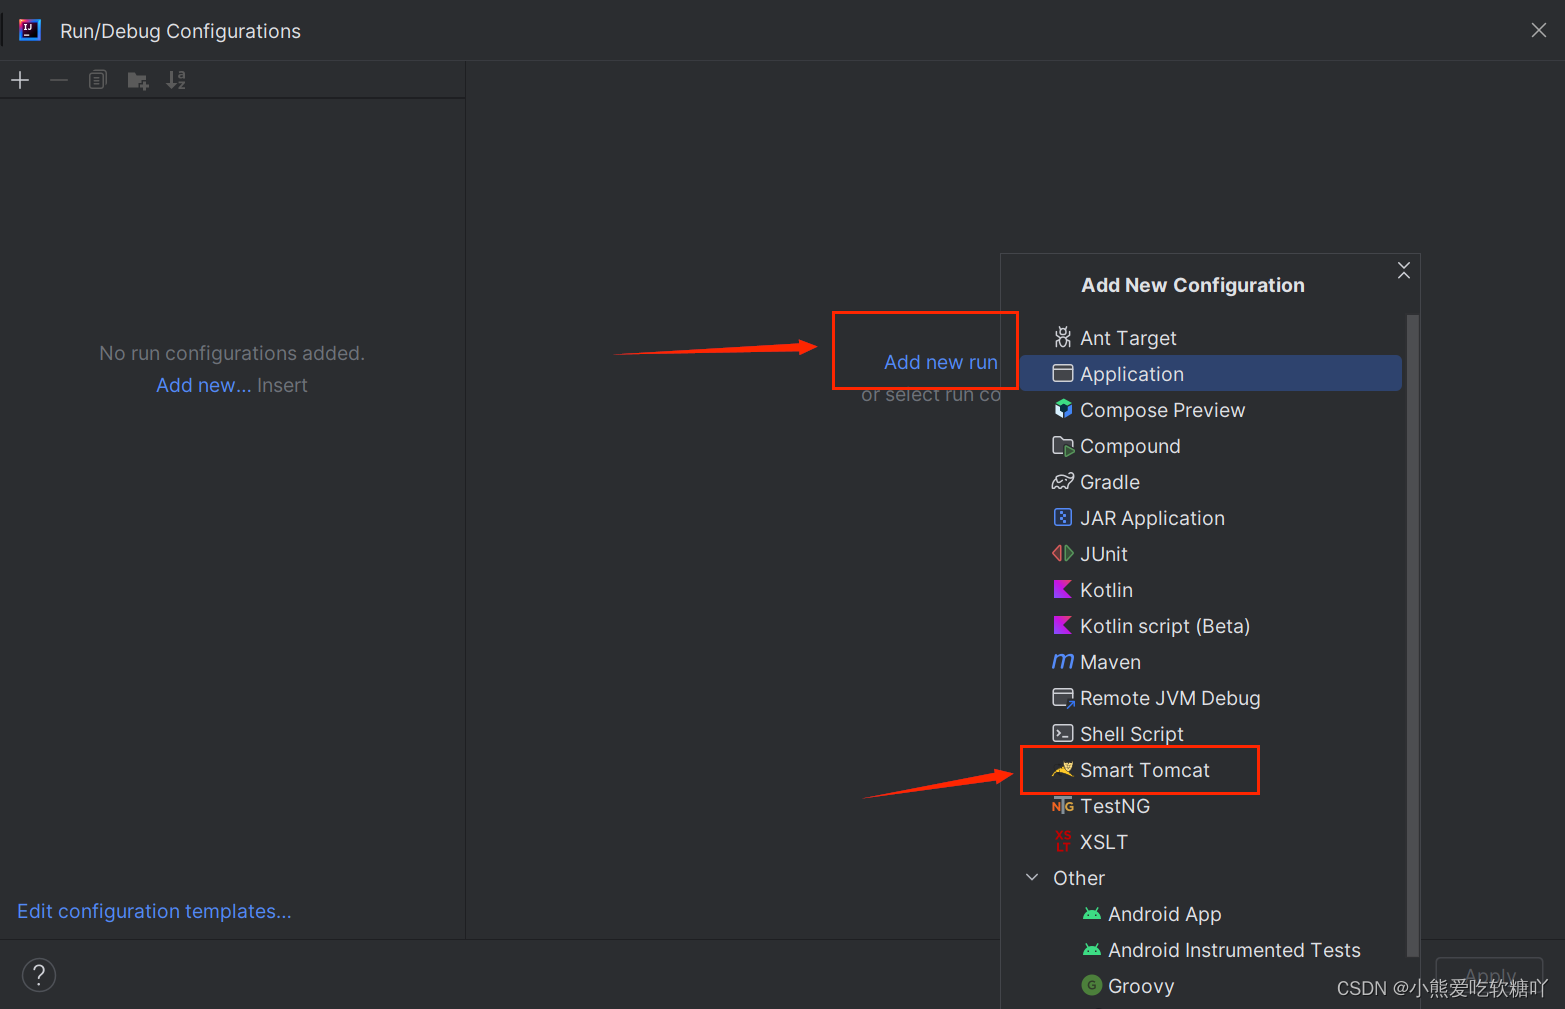Viewport: 1565px width, 1009px height.
Task: Click the plus icon to add configuration
Action: 20,80
